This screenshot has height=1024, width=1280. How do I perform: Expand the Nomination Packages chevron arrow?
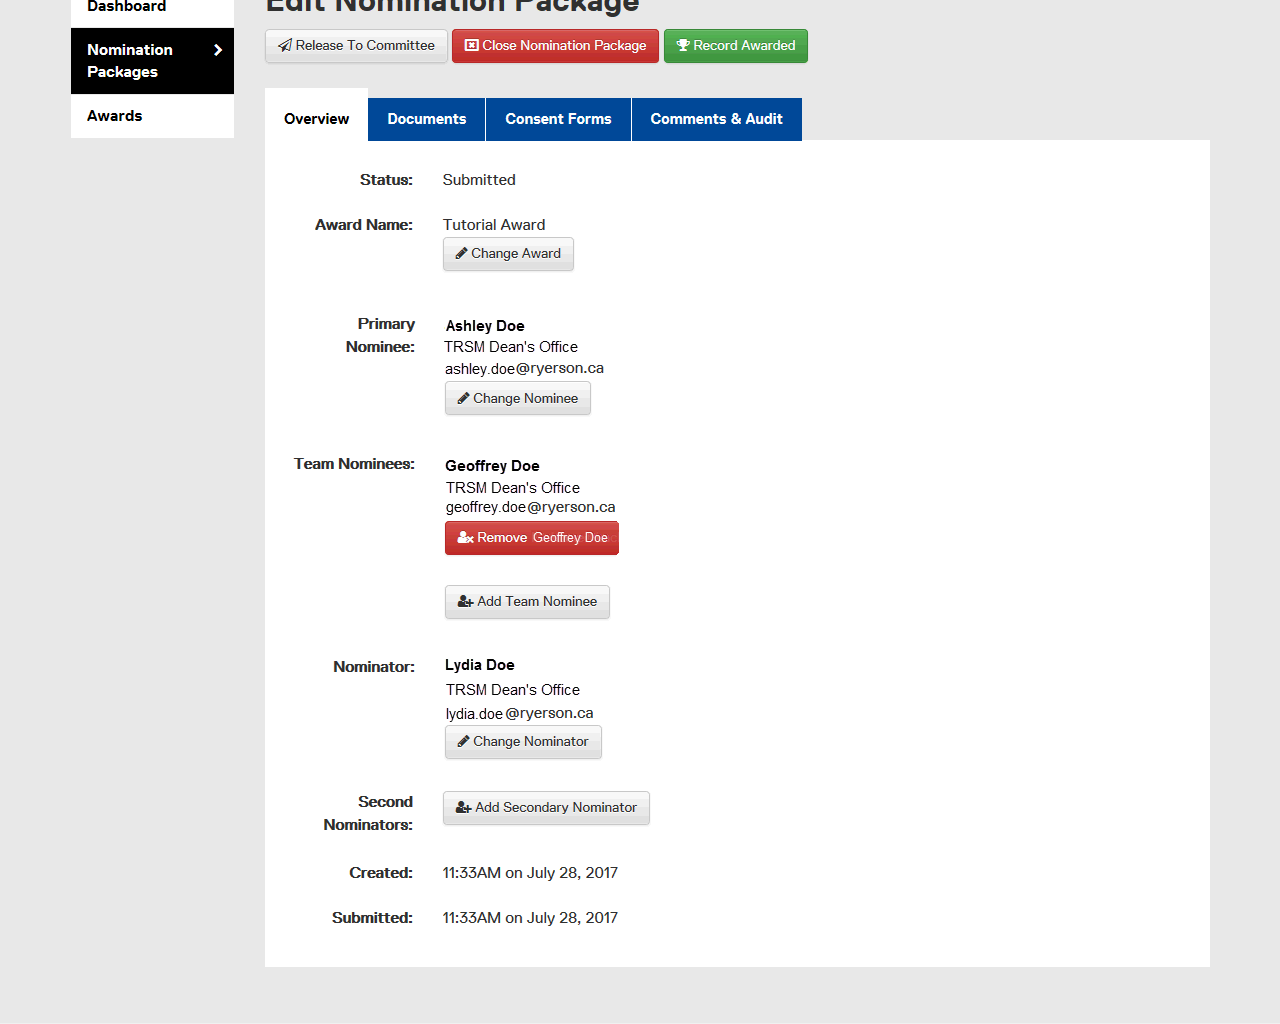point(218,50)
